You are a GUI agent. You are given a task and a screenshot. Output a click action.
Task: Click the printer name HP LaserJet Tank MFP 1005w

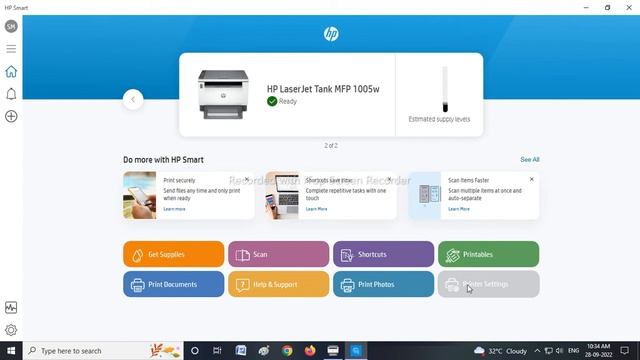[323, 89]
